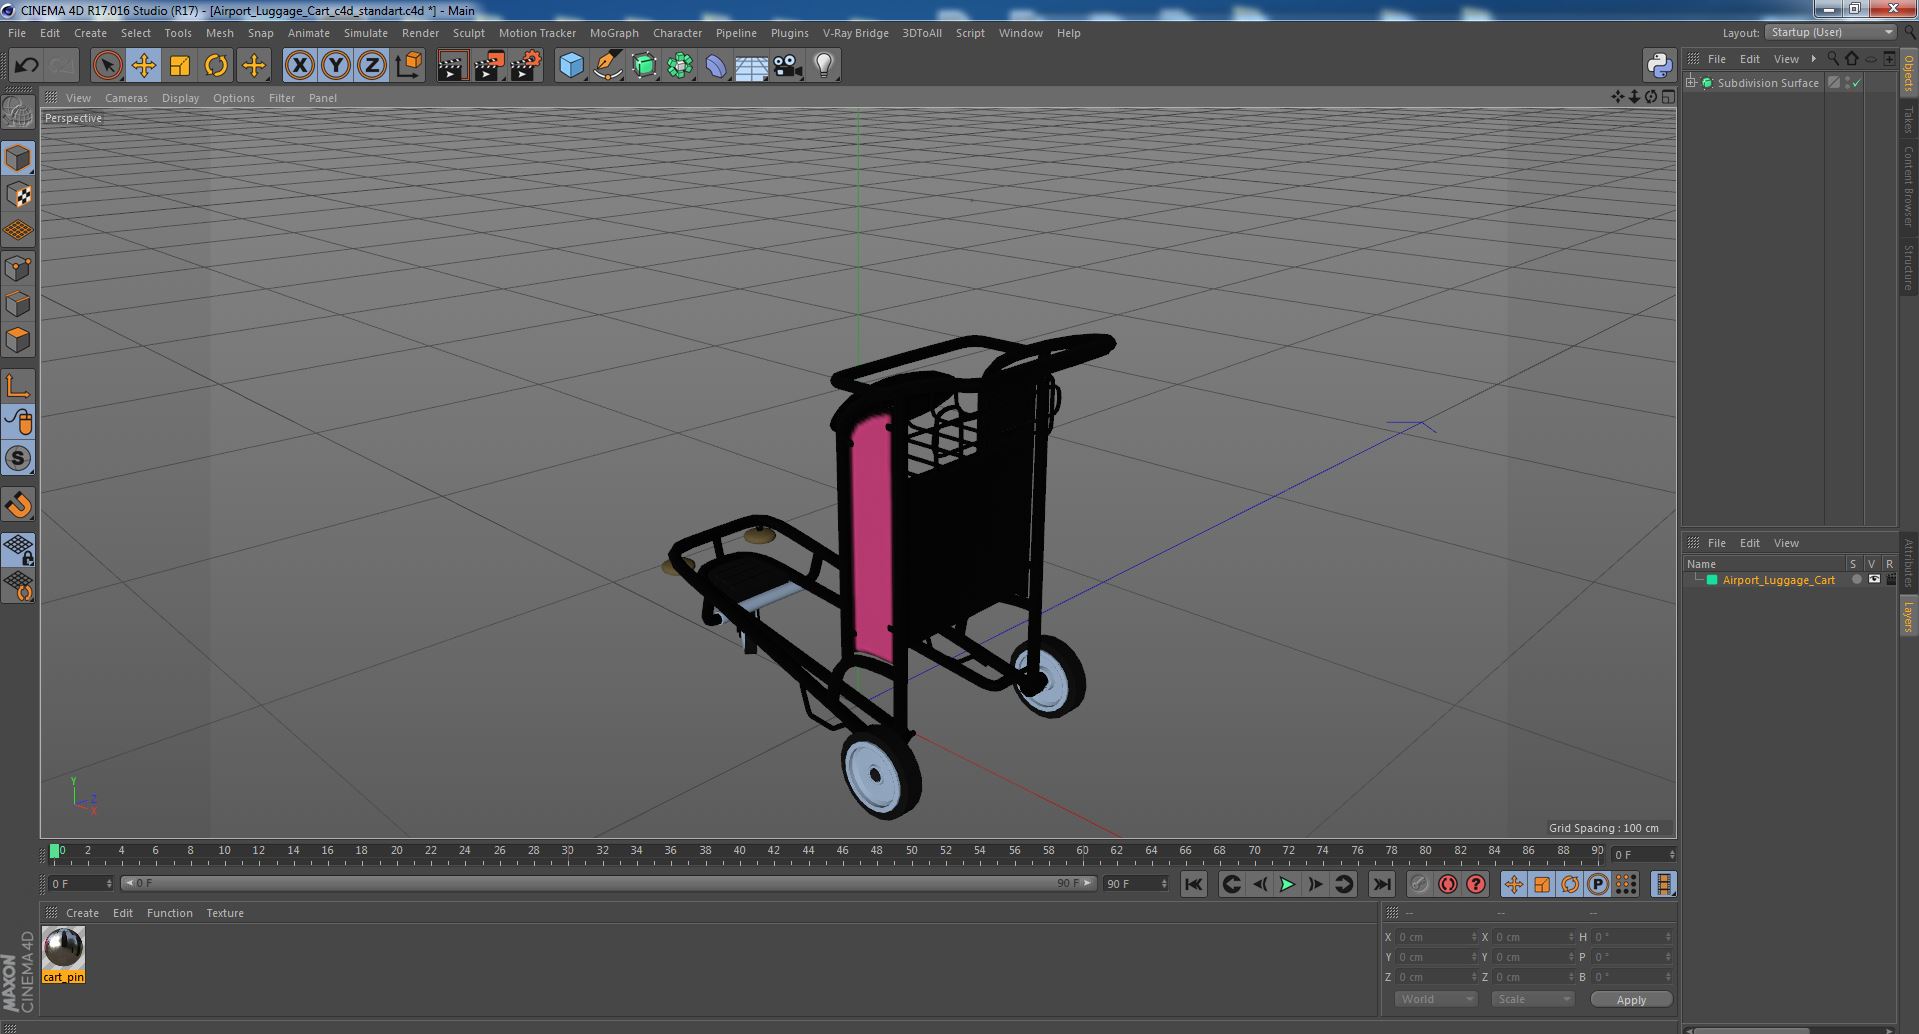The height and width of the screenshot is (1034, 1919).
Task: Open the Edit Render Settings
Action: click(x=525, y=66)
